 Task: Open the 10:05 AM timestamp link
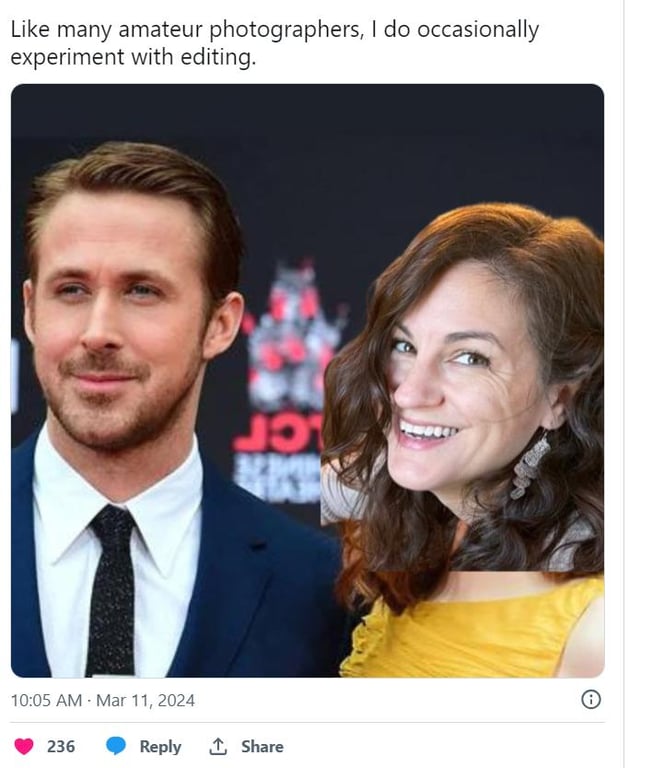coord(46,700)
